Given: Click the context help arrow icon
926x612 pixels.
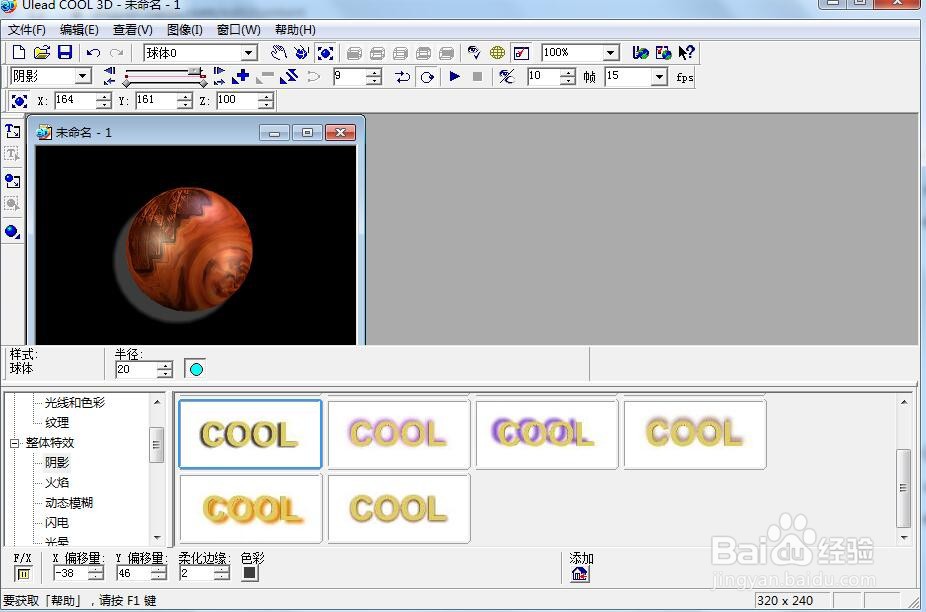Looking at the screenshot, I should (686, 53).
